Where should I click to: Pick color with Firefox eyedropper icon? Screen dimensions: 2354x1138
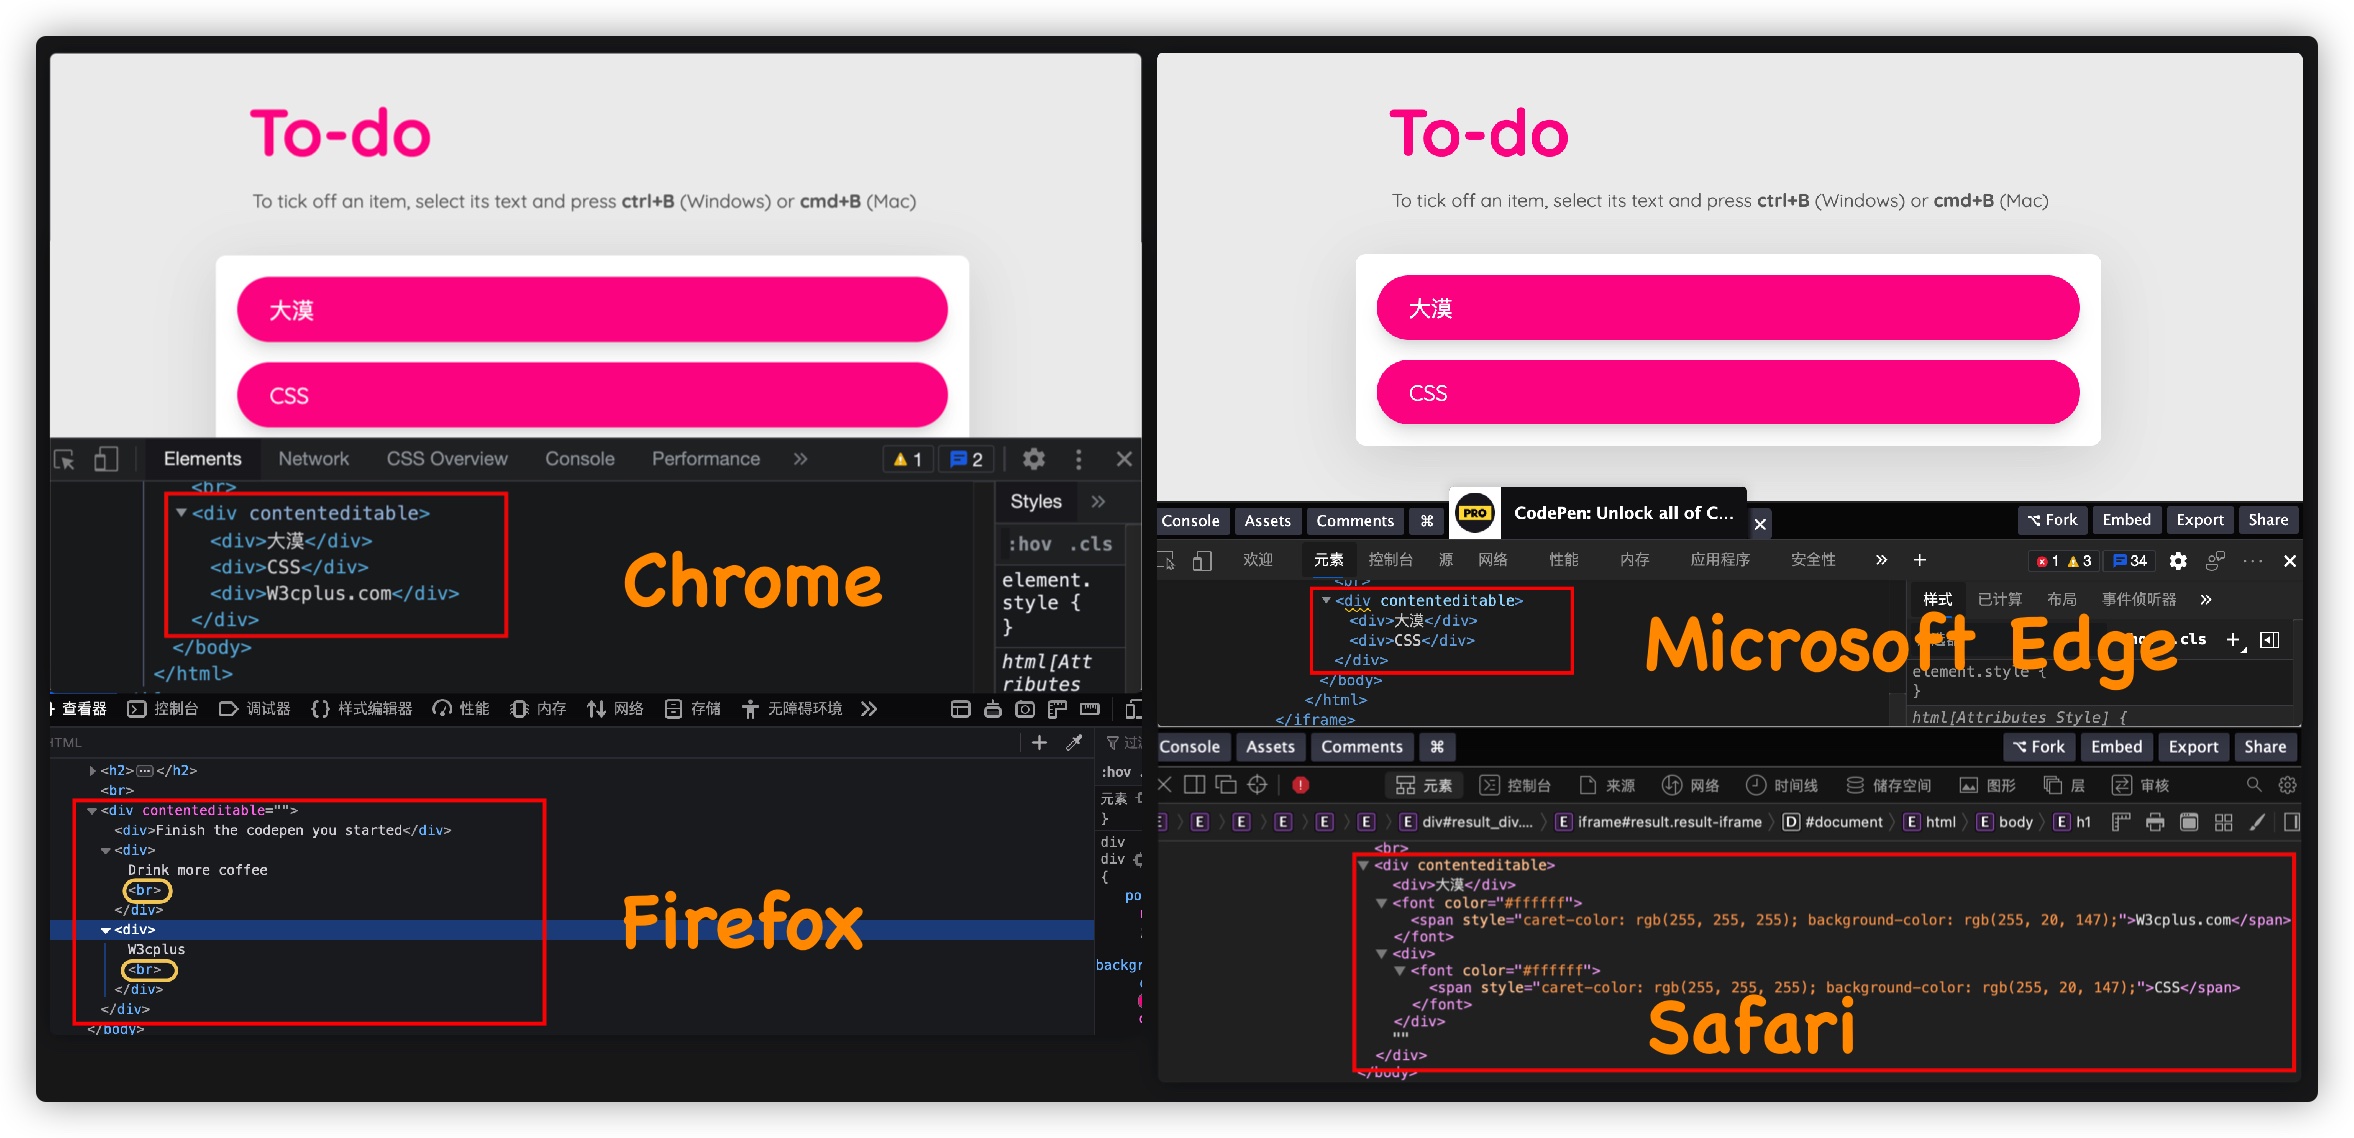pos(1074,742)
